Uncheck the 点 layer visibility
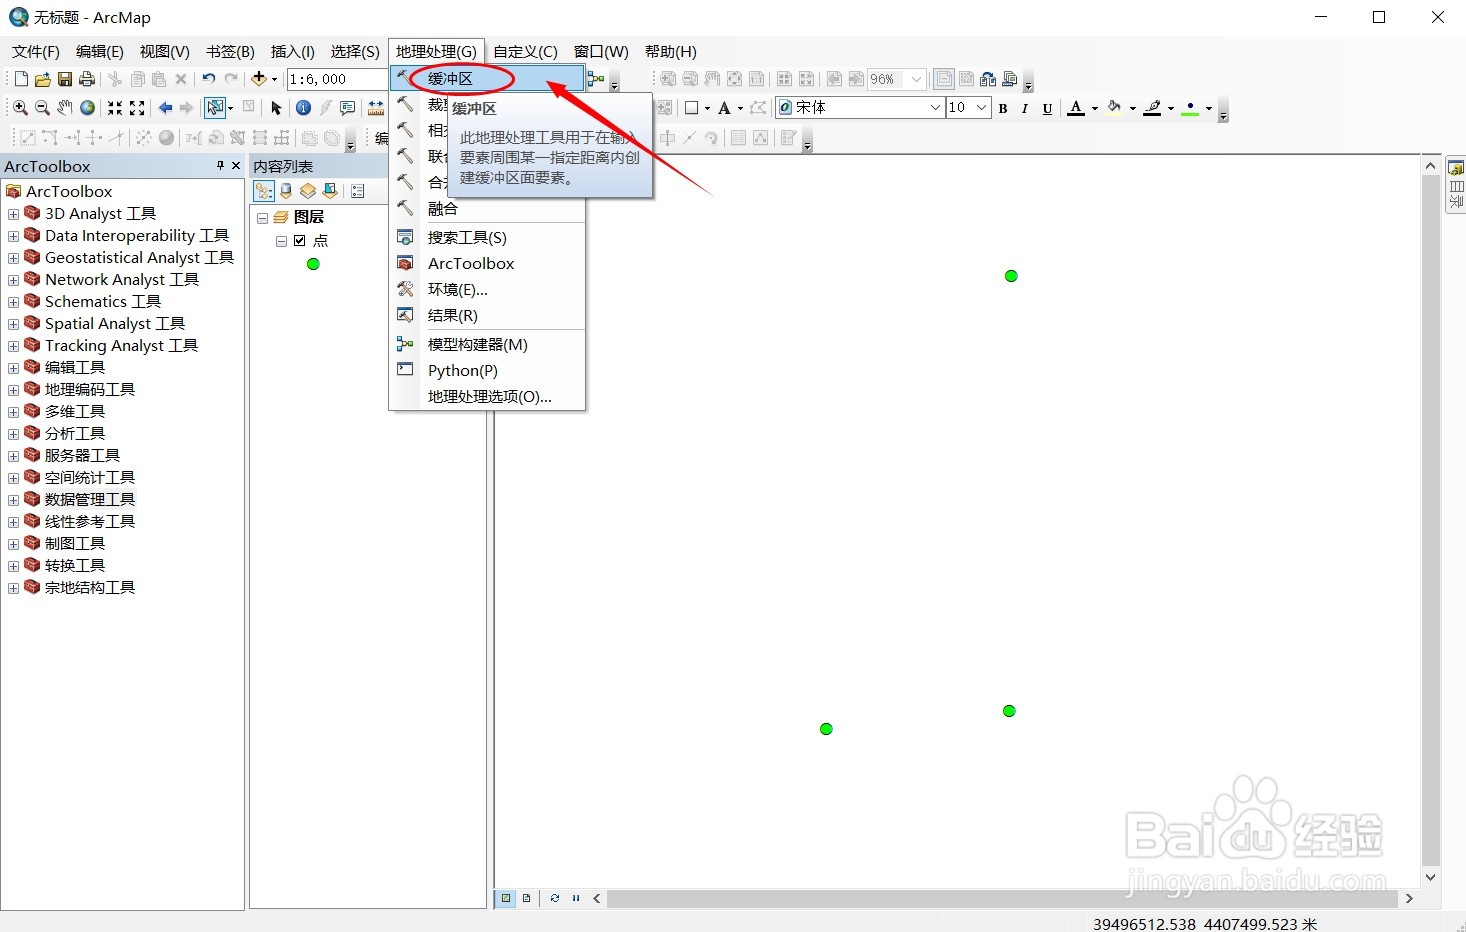This screenshot has width=1466, height=932. coord(299,241)
